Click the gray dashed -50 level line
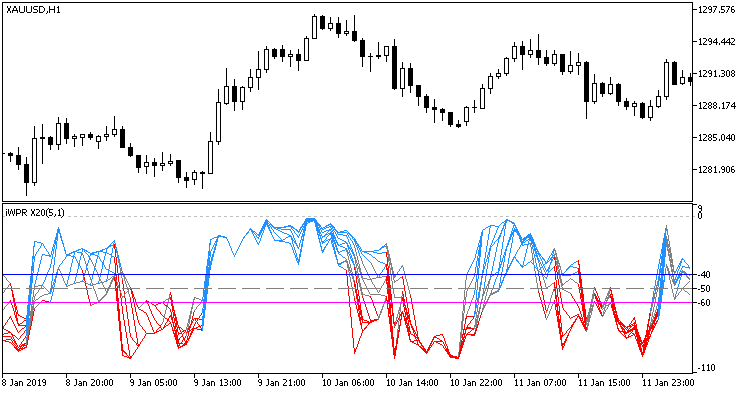The height and width of the screenshot is (394, 750). coord(348,288)
